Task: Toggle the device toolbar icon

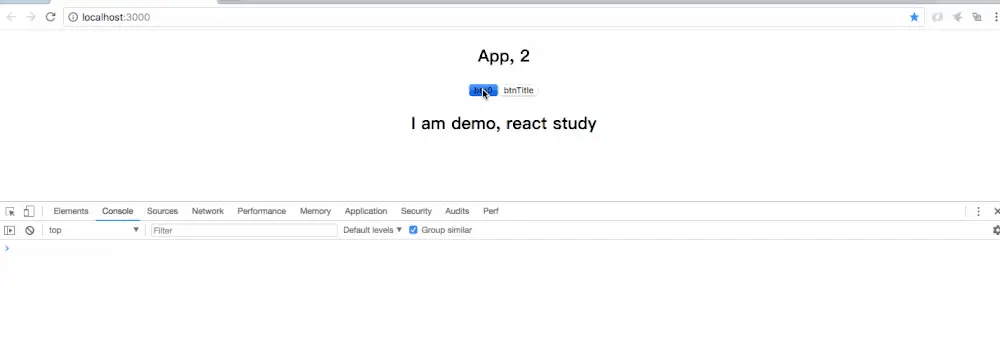Action: (29, 212)
